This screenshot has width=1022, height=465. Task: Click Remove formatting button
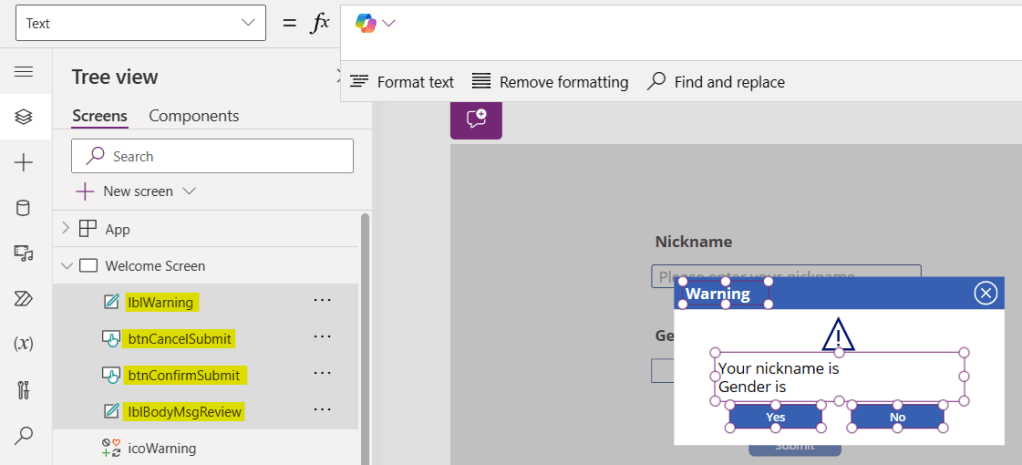tap(550, 82)
